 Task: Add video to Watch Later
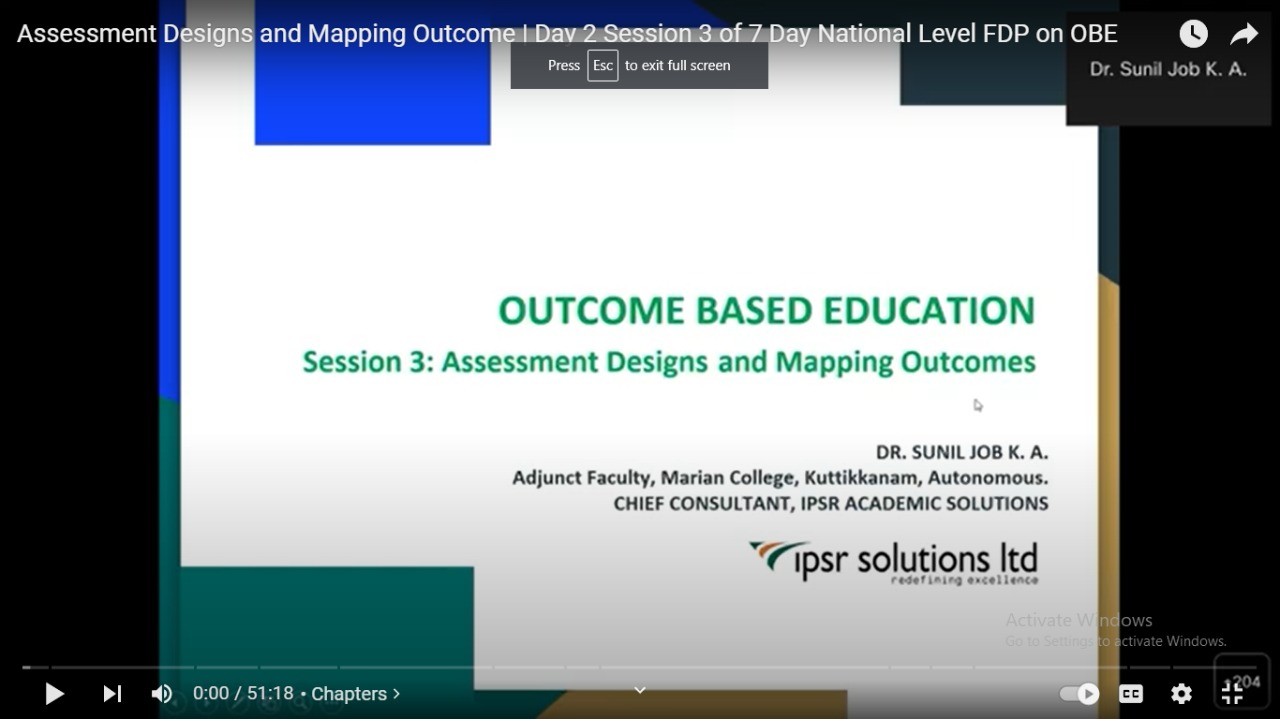(1193, 34)
